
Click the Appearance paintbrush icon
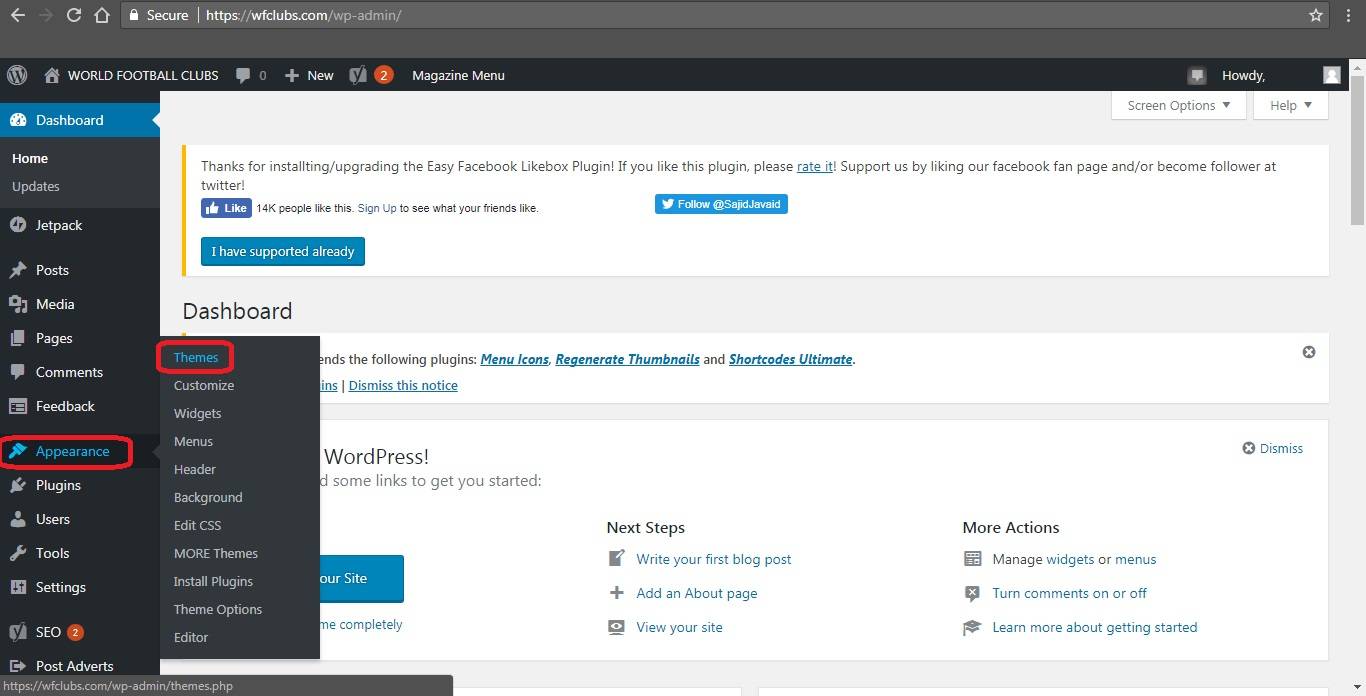(x=18, y=451)
